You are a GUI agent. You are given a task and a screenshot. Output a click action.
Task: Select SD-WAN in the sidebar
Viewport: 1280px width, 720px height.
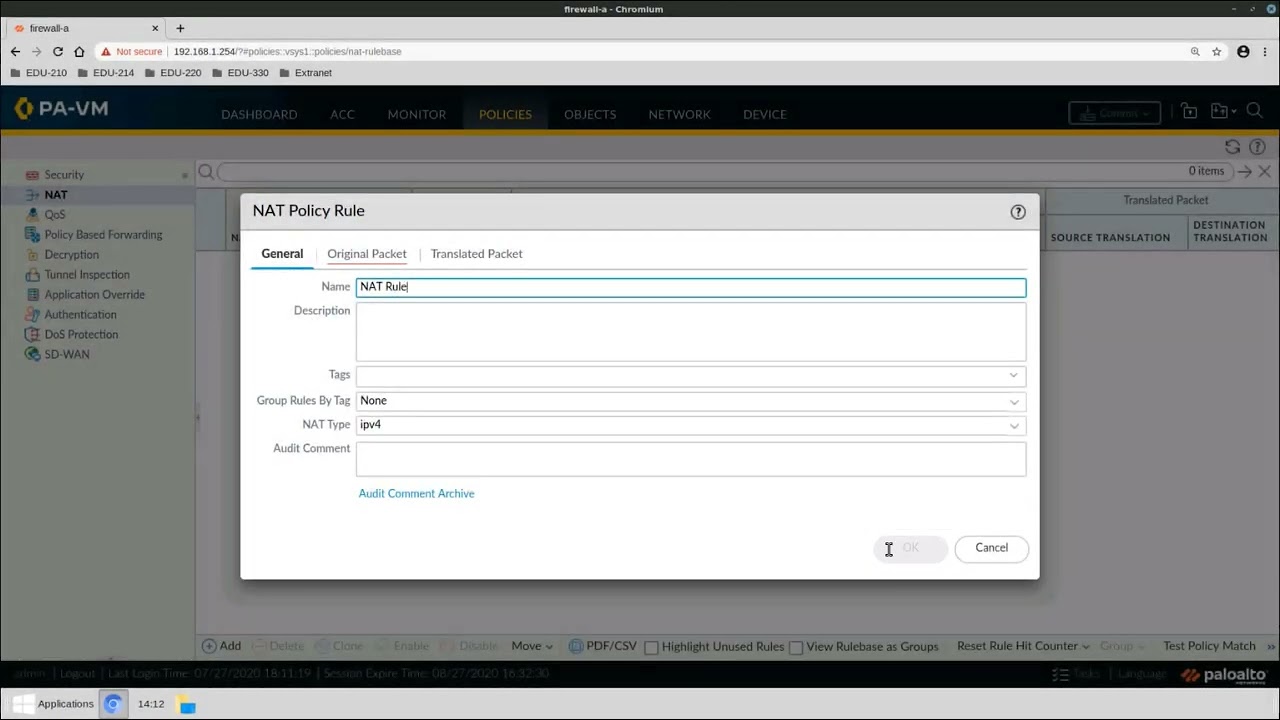pos(67,355)
